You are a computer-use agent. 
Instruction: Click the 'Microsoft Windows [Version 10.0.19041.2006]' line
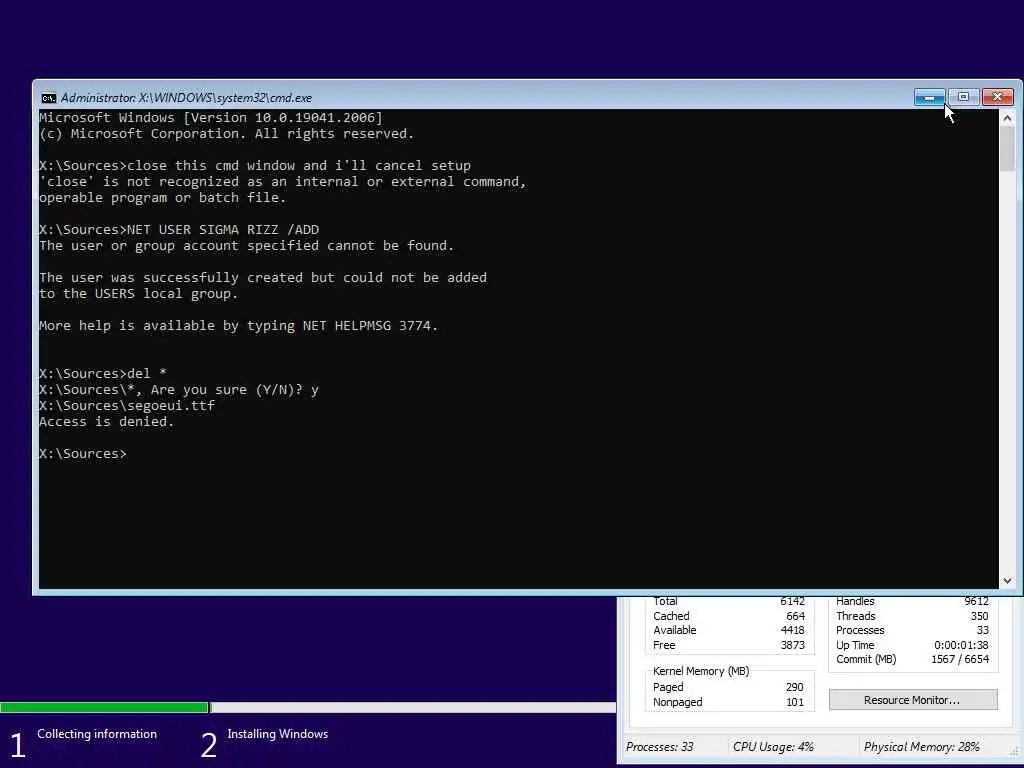tap(211, 118)
